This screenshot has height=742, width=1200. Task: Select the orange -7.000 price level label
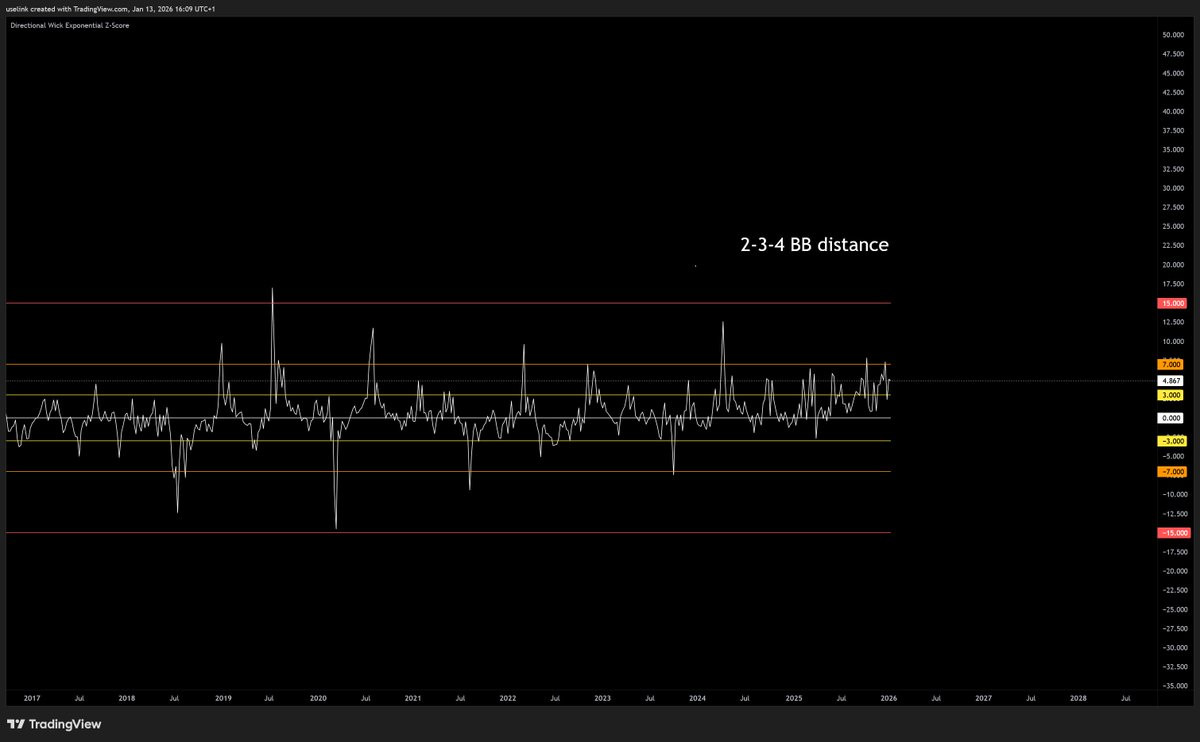(x=1172, y=472)
